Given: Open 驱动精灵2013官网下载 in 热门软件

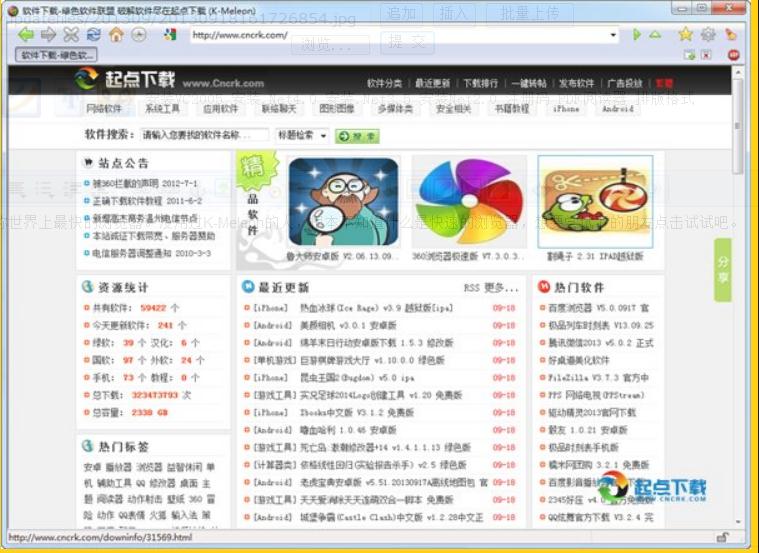Looking at the screenshot, I should 592,413.
